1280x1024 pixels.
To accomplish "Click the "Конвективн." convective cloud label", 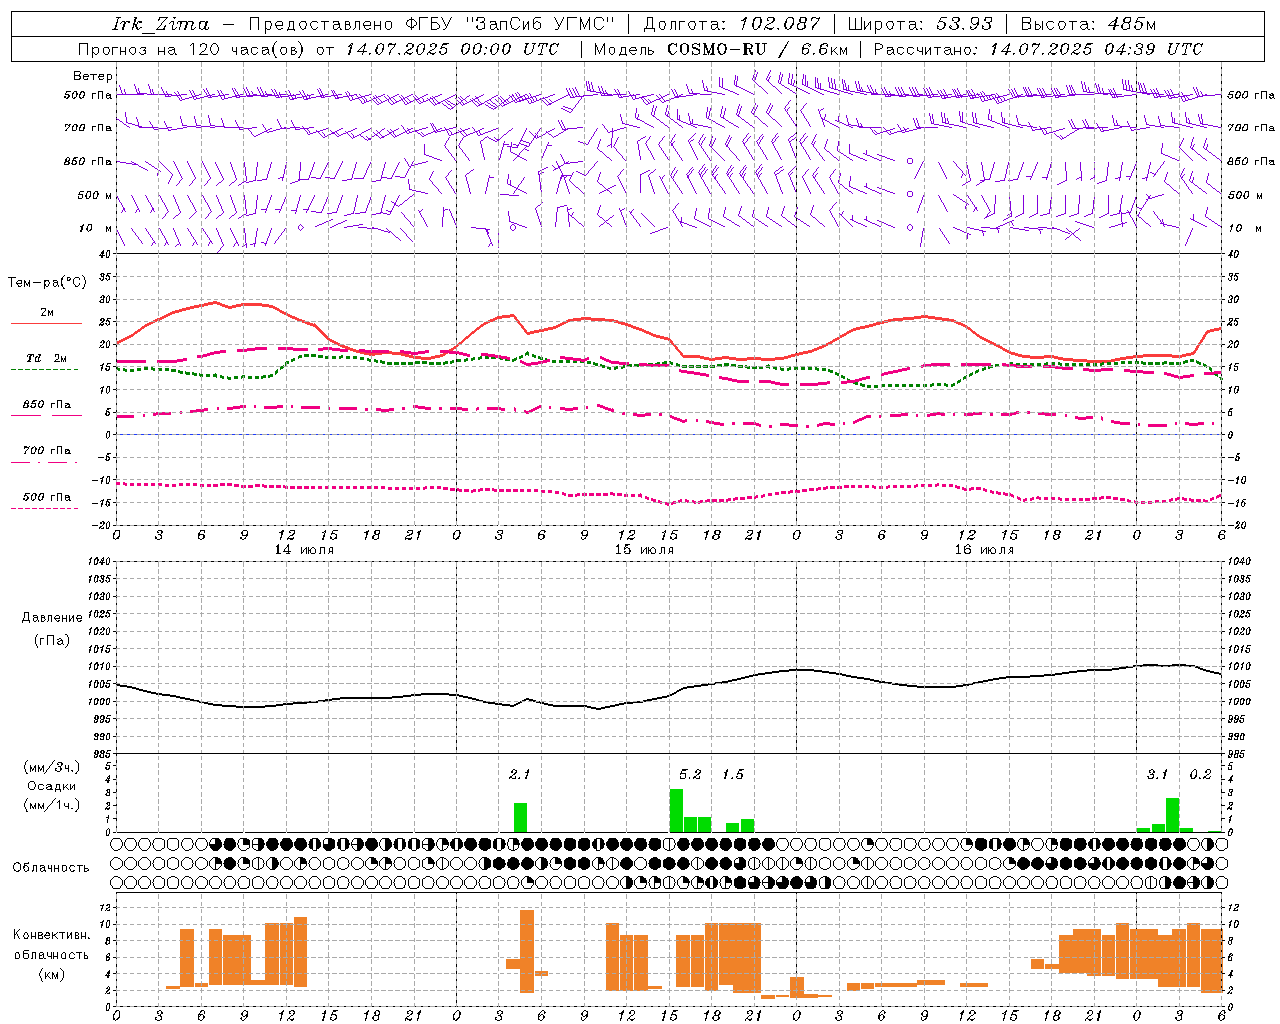I will (52, 934).
